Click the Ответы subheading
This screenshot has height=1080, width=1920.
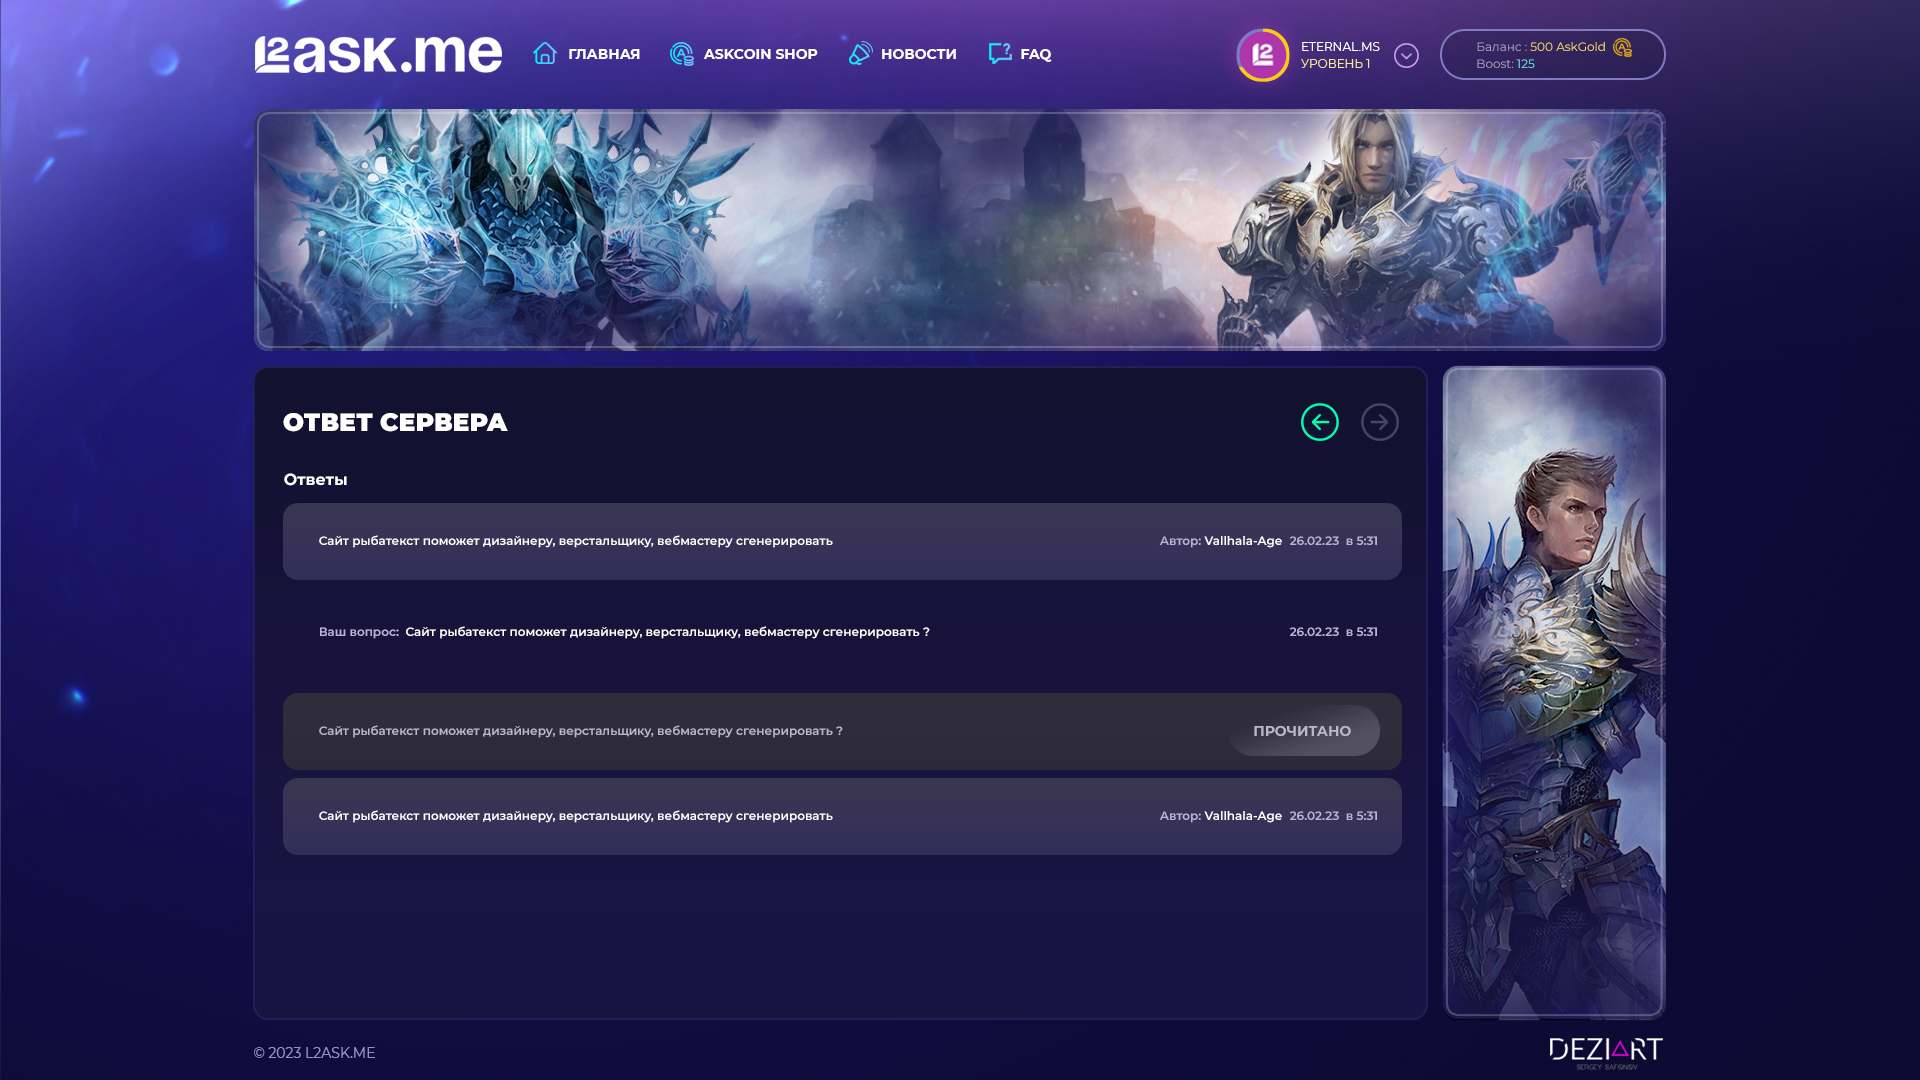pos(315,480)
